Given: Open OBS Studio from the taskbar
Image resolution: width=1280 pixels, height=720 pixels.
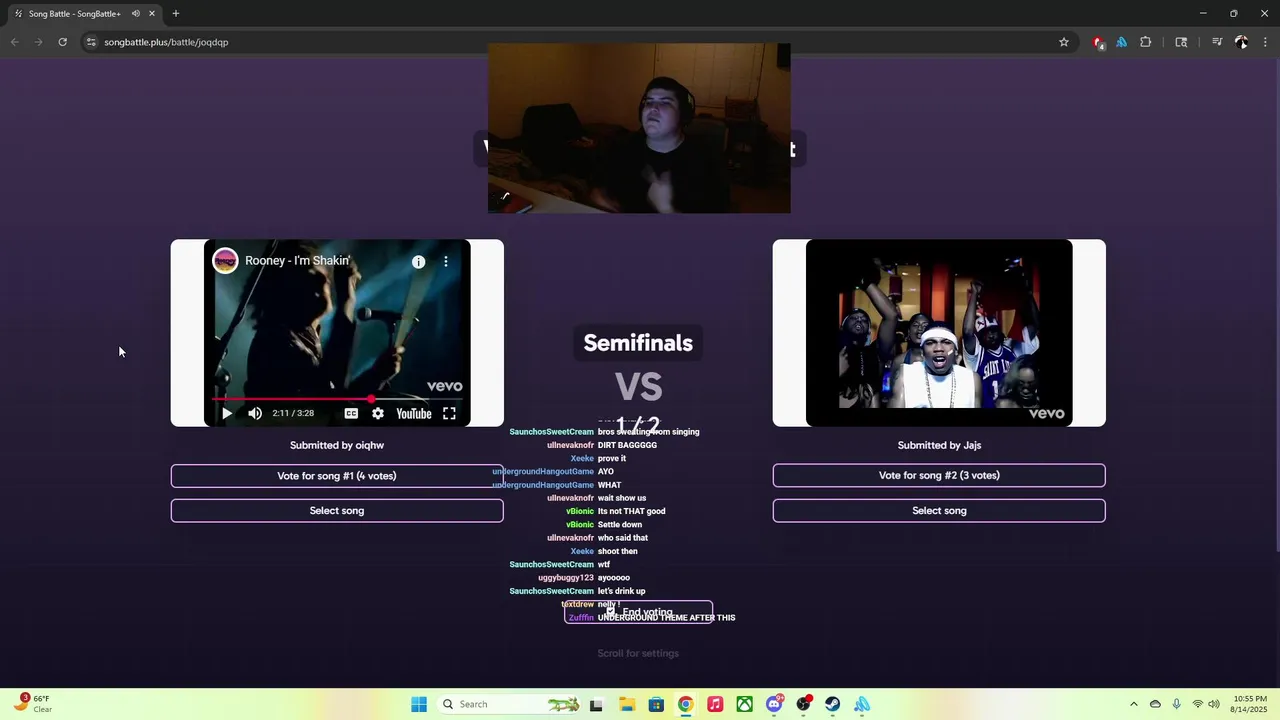Looking at the screenshot, I should coord(803,704).
